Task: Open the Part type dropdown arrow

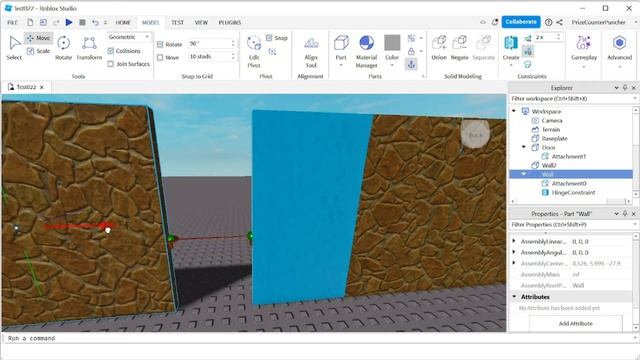Action: (341, 65)
